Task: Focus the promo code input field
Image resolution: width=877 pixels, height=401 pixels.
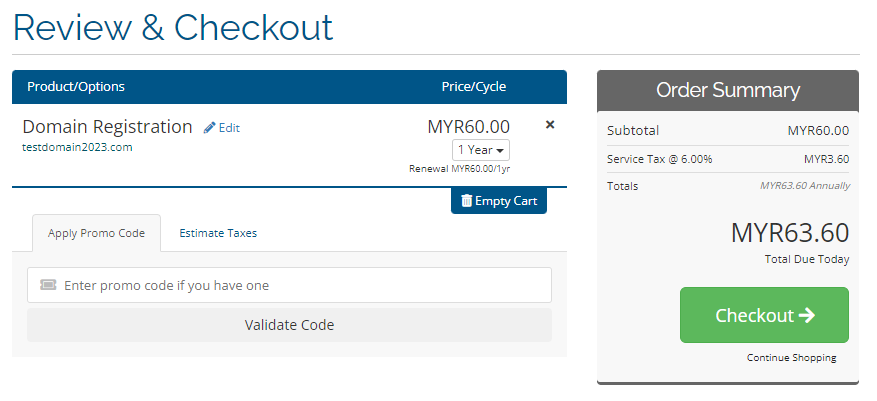Action: (289, 285)
